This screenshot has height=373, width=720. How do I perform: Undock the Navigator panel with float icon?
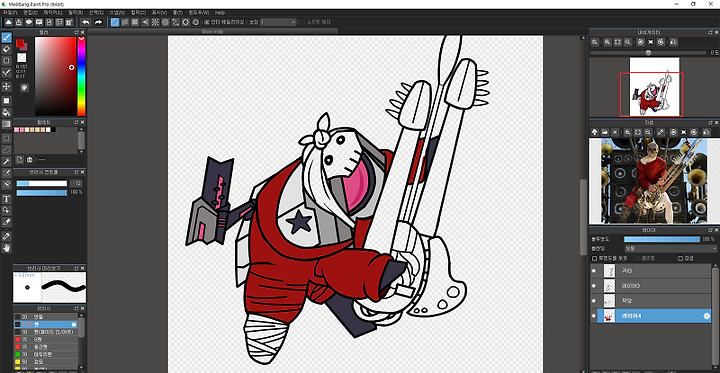pyautogui.click(x=710, y=32)
